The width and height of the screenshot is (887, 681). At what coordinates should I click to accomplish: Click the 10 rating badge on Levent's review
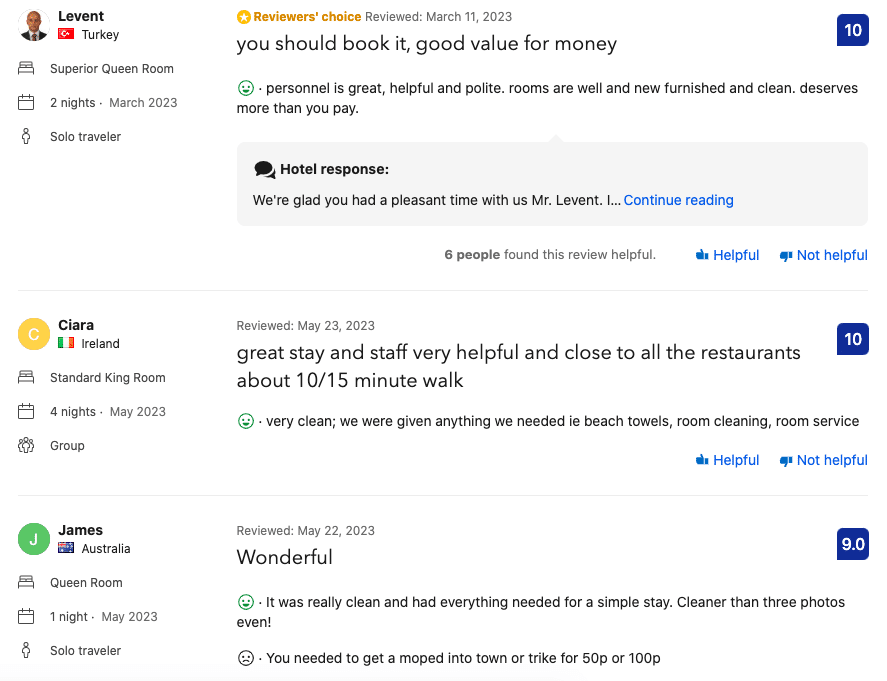pyautogui.click(x=853, y=30)
